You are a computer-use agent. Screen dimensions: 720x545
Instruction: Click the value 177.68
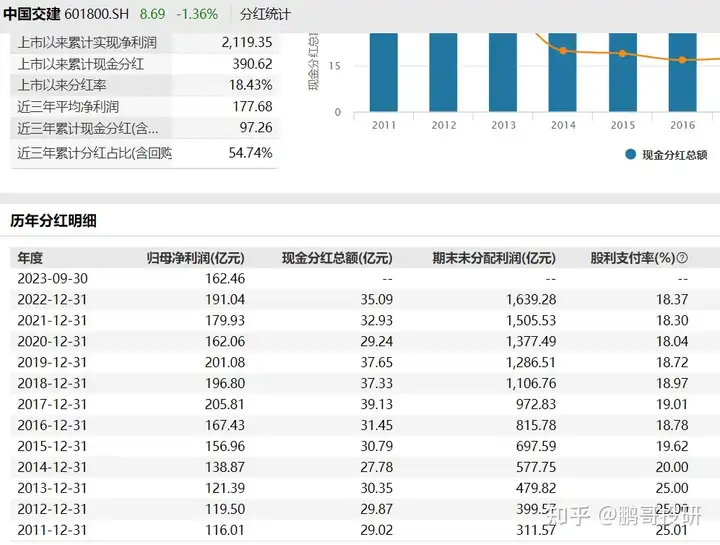[253, 107]
